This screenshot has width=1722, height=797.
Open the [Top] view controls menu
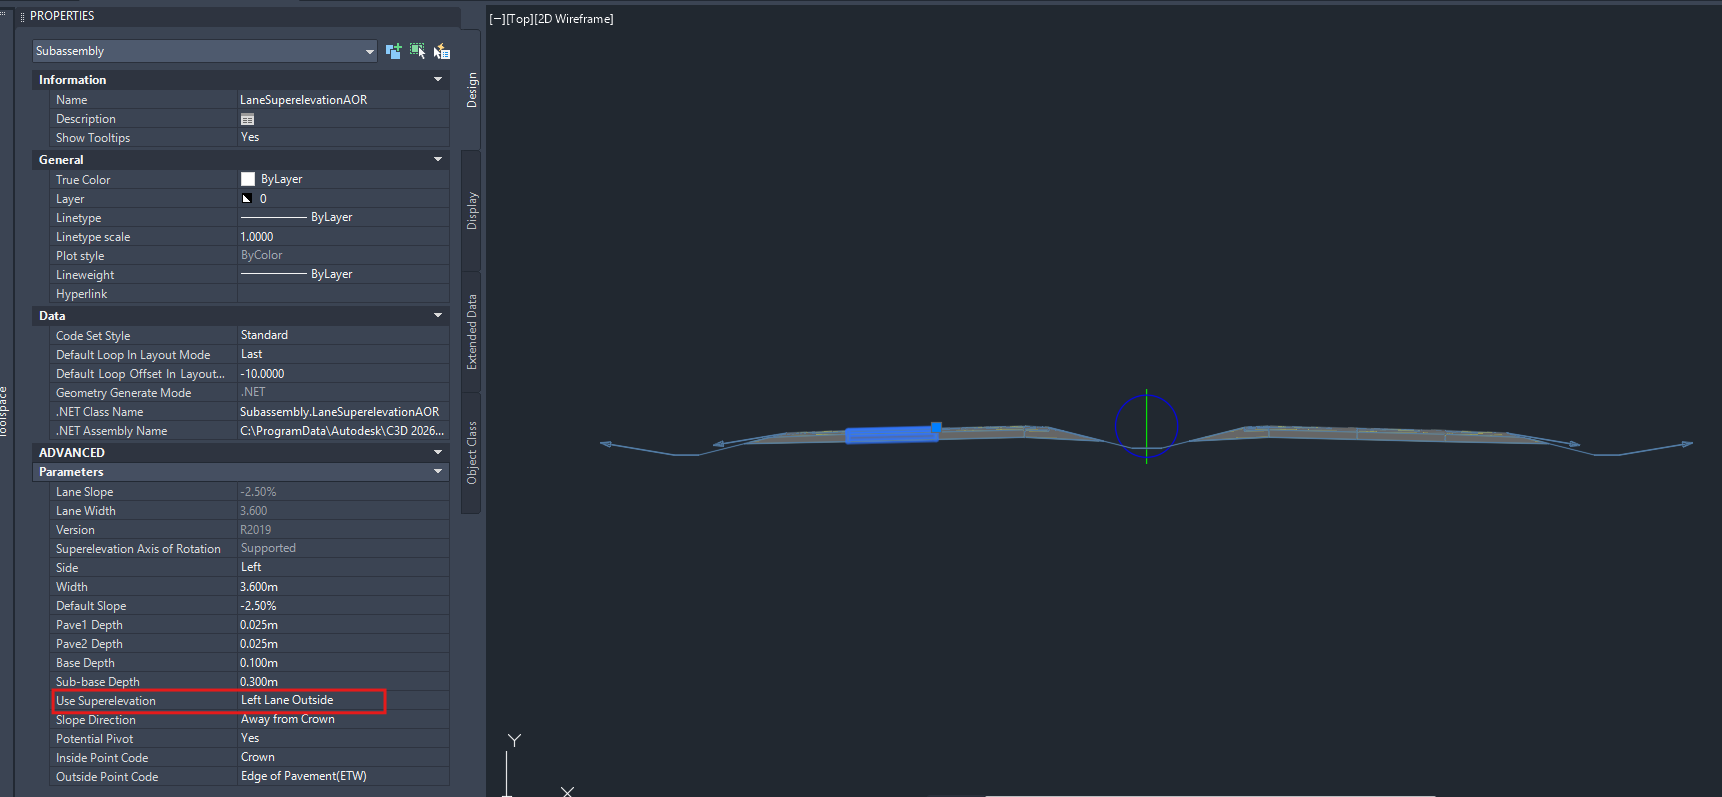(520, 19)
